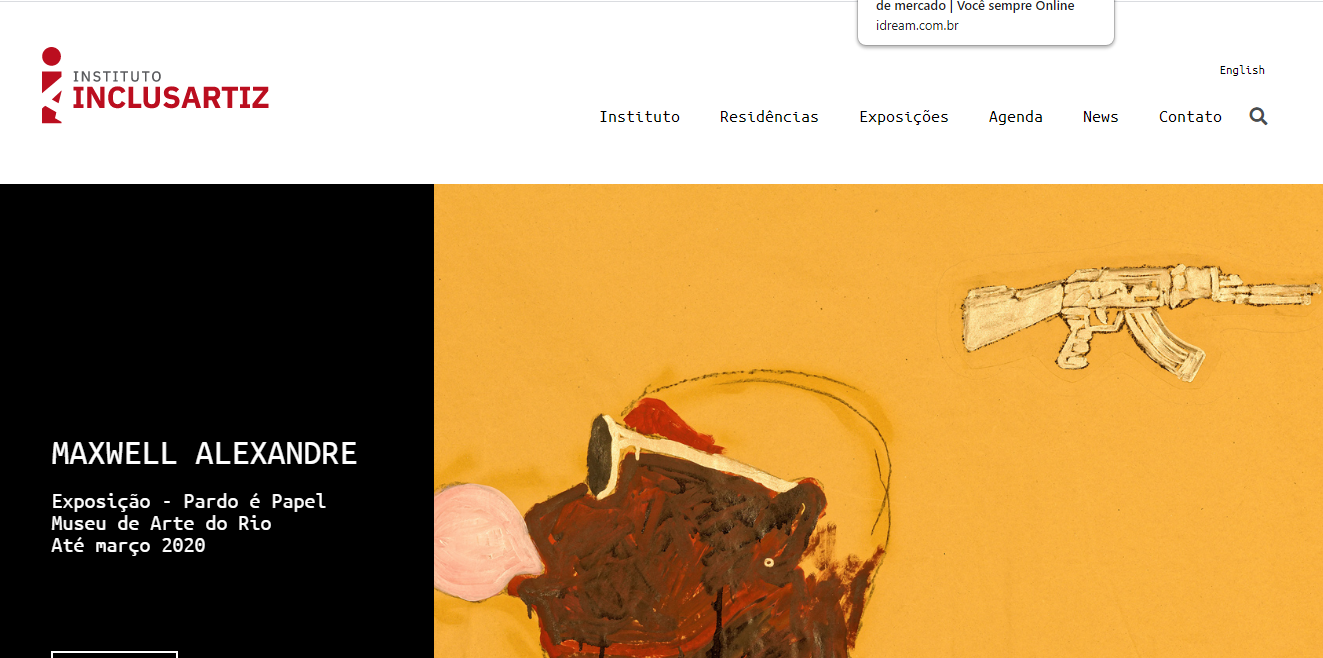The height and width of the screenshot is (658, 1323).
Task: Open the Contato page
Action: coord(1190,117)
